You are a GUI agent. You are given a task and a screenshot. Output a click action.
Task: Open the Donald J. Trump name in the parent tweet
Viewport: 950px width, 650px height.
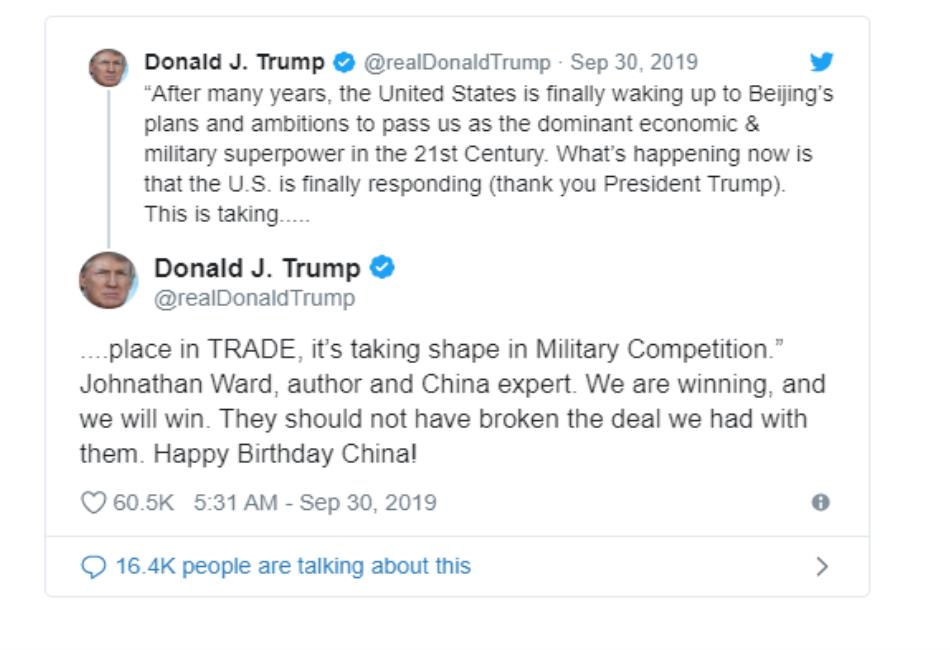click(x=234, y=62)
